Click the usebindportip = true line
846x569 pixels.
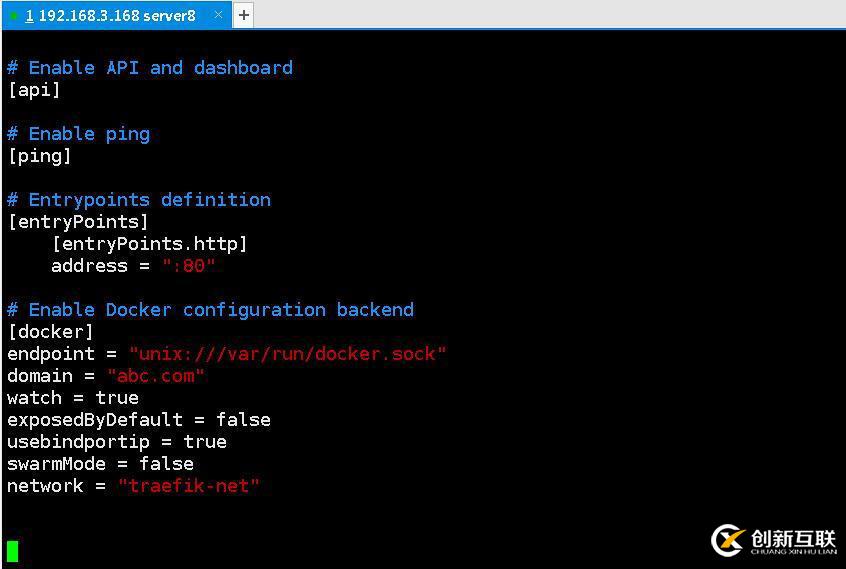coord(117,442)
